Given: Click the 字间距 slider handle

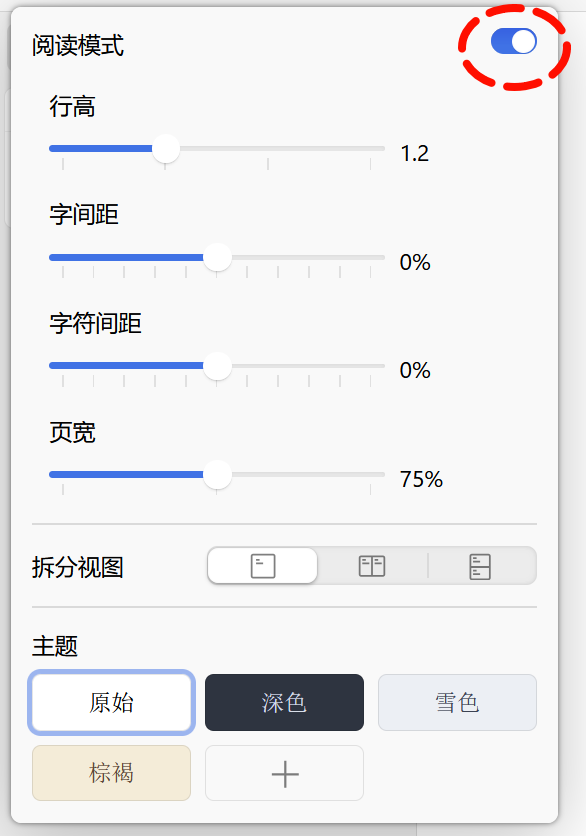Looking at the screenshot, I should 216,258.
